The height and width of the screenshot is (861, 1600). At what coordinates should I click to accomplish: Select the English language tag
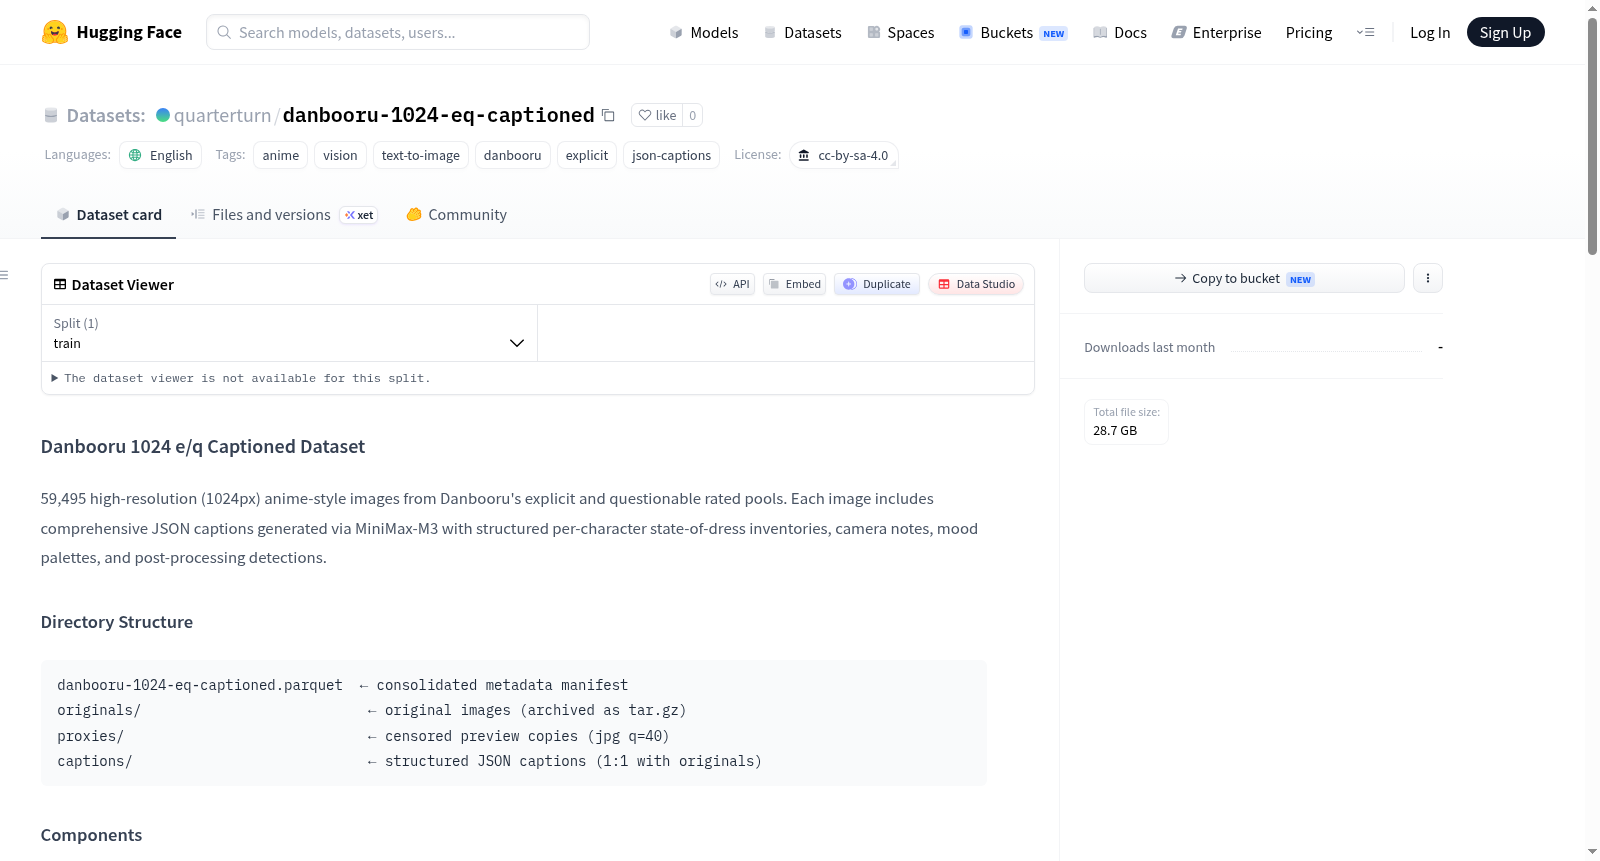pyautogui.click(x=161, y=155)
